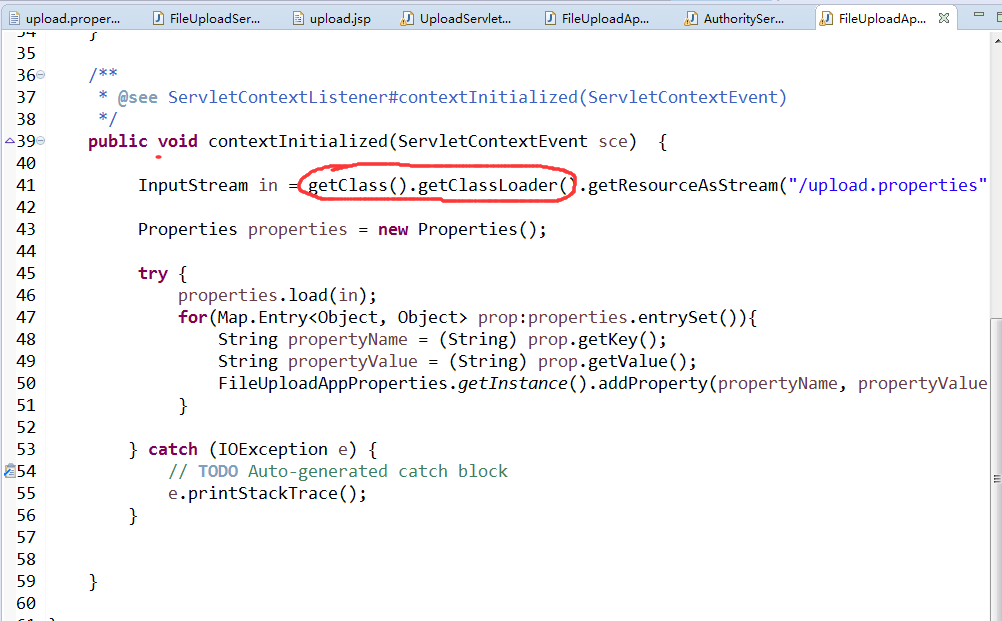This screenshot has width=1002, height=621.
Task: Click the Java icon on the active FileUploadAp... tab
Action: 826,19
